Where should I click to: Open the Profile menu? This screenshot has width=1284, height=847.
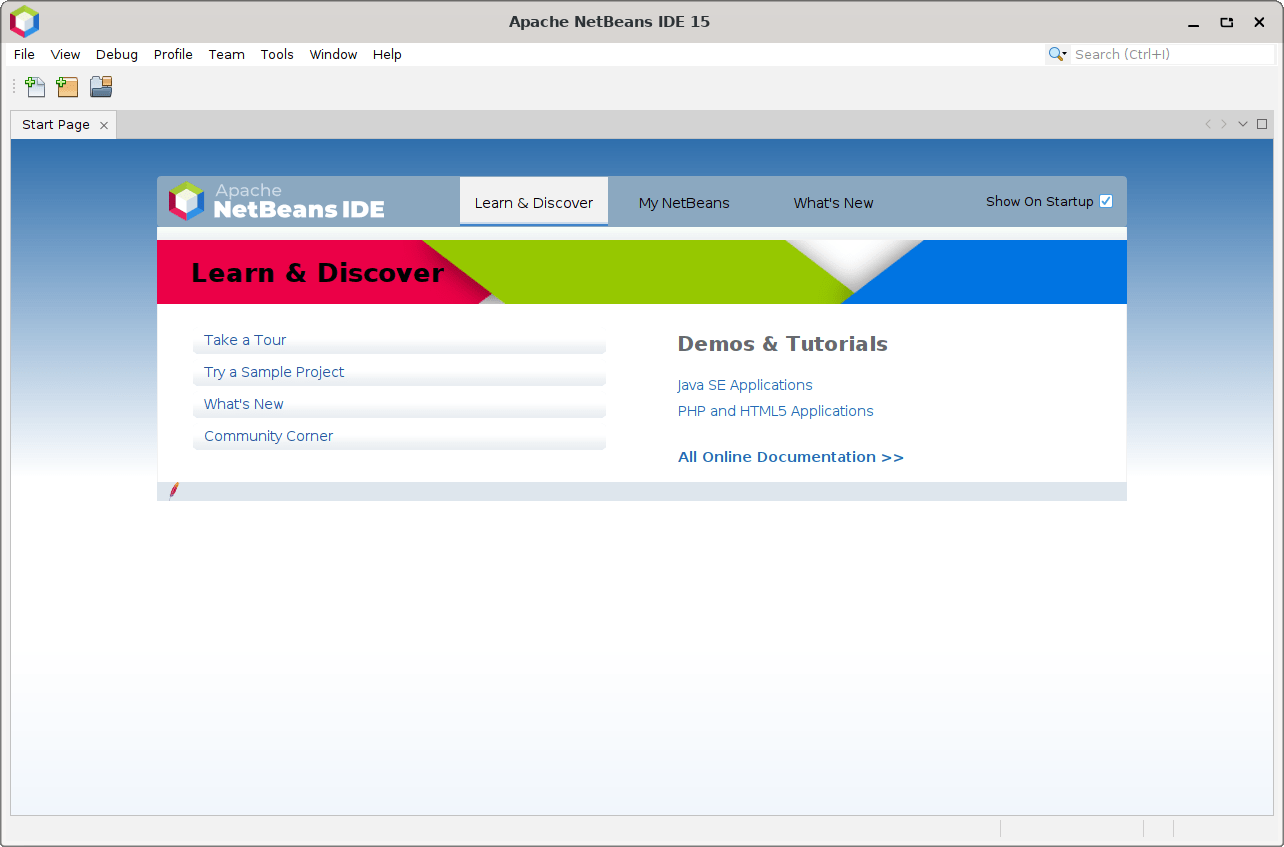(x=173, y=54)
